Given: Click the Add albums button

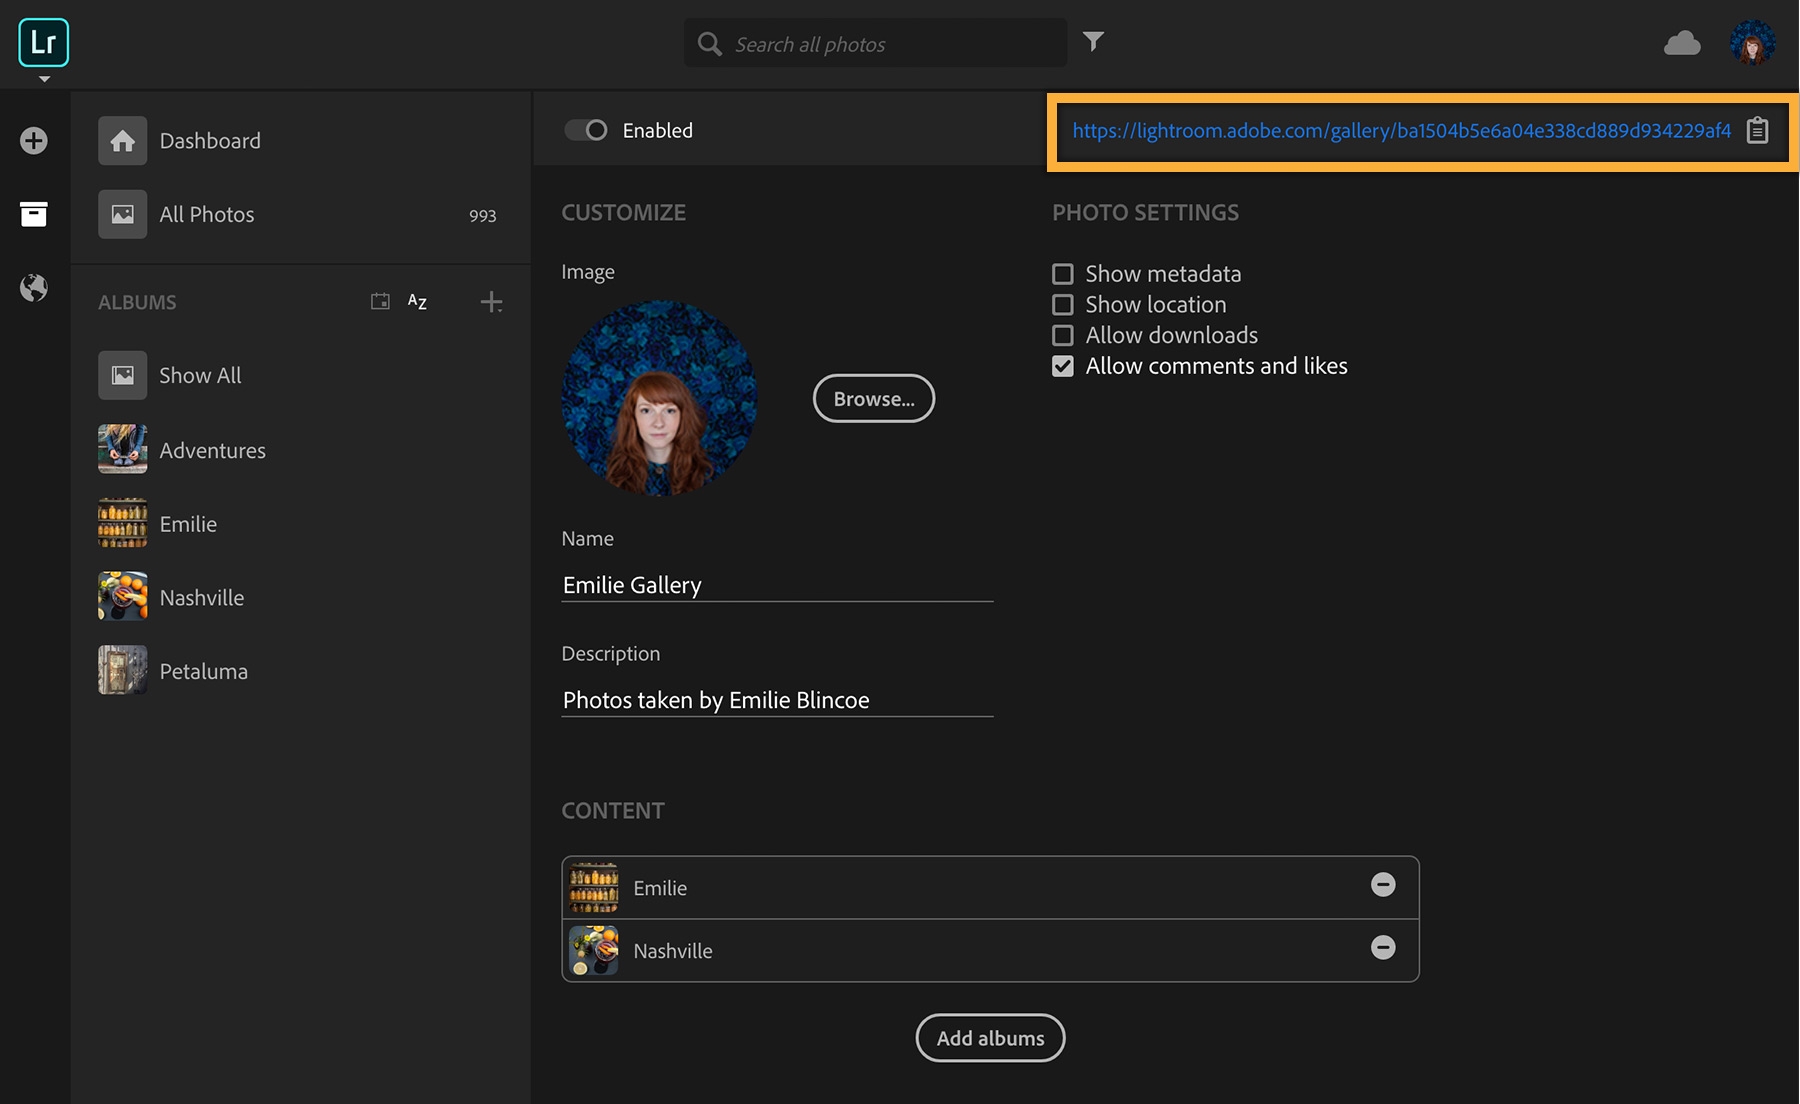Looking at the screenshot, I should [989, 1038].
